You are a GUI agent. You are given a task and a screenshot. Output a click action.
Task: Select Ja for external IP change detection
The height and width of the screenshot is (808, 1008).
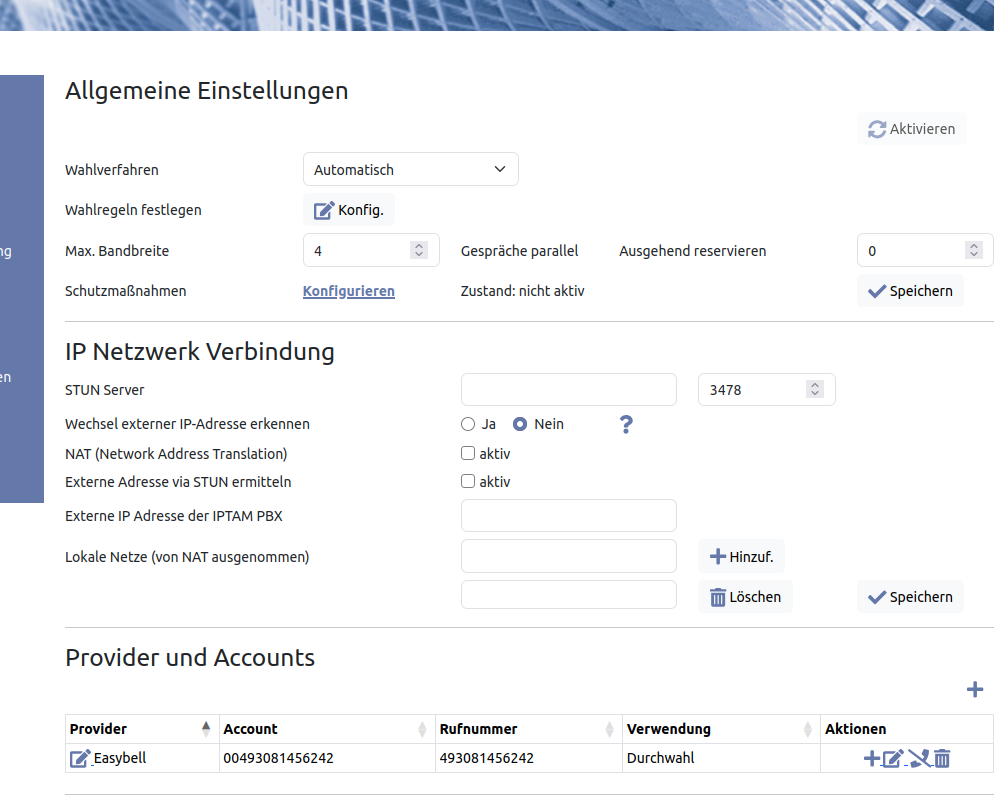468,424
